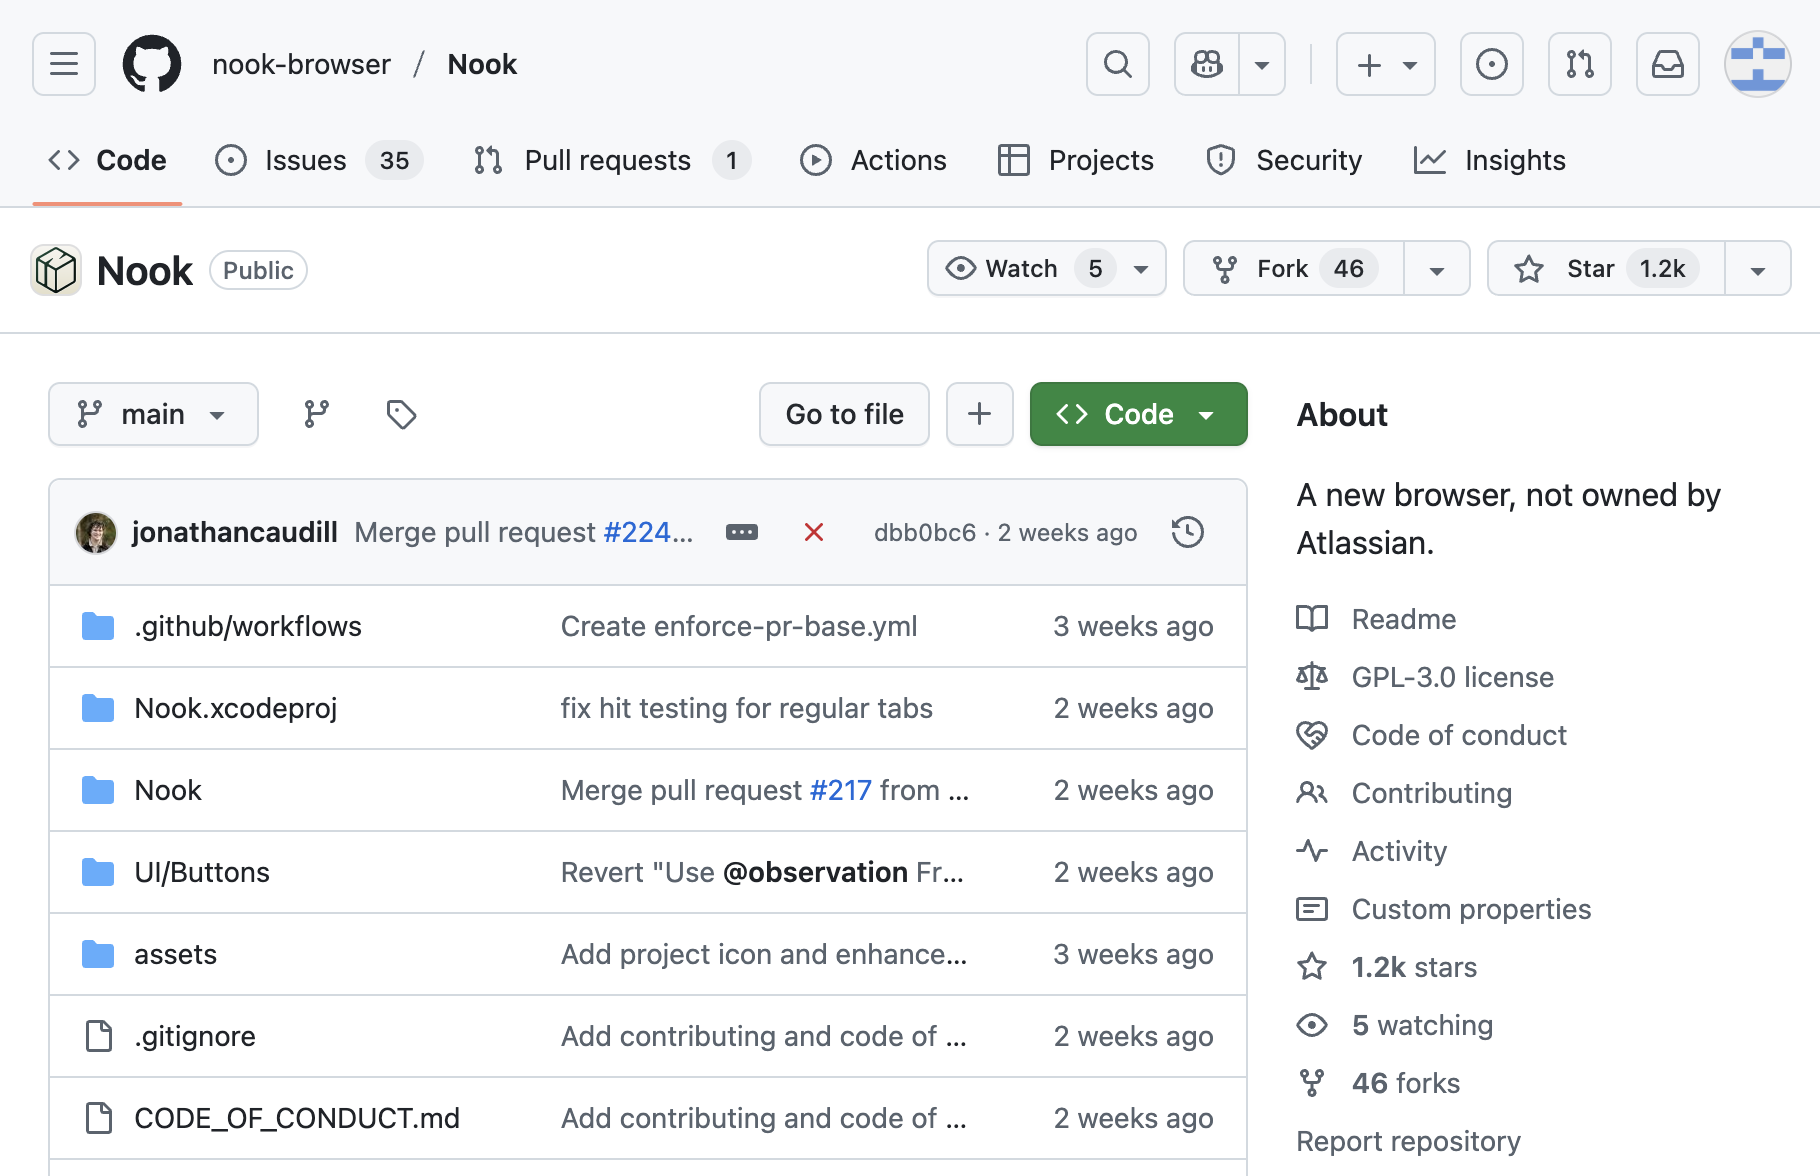Open the main branch dropdown
The width and height of the screenshot is (1820, 1176).
point(153,414)
